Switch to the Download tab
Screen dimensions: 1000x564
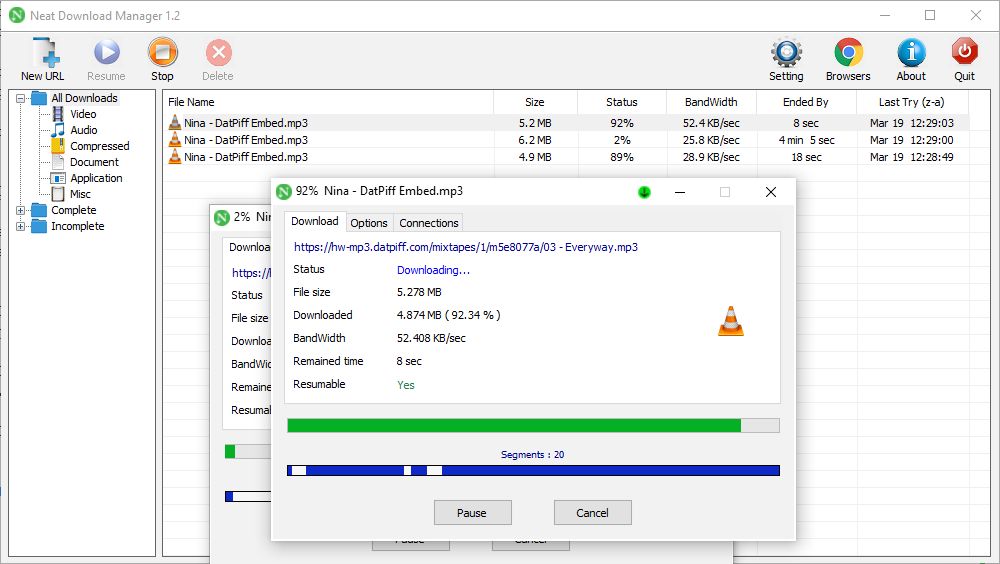pyautogui.click(x=315, y=221)
